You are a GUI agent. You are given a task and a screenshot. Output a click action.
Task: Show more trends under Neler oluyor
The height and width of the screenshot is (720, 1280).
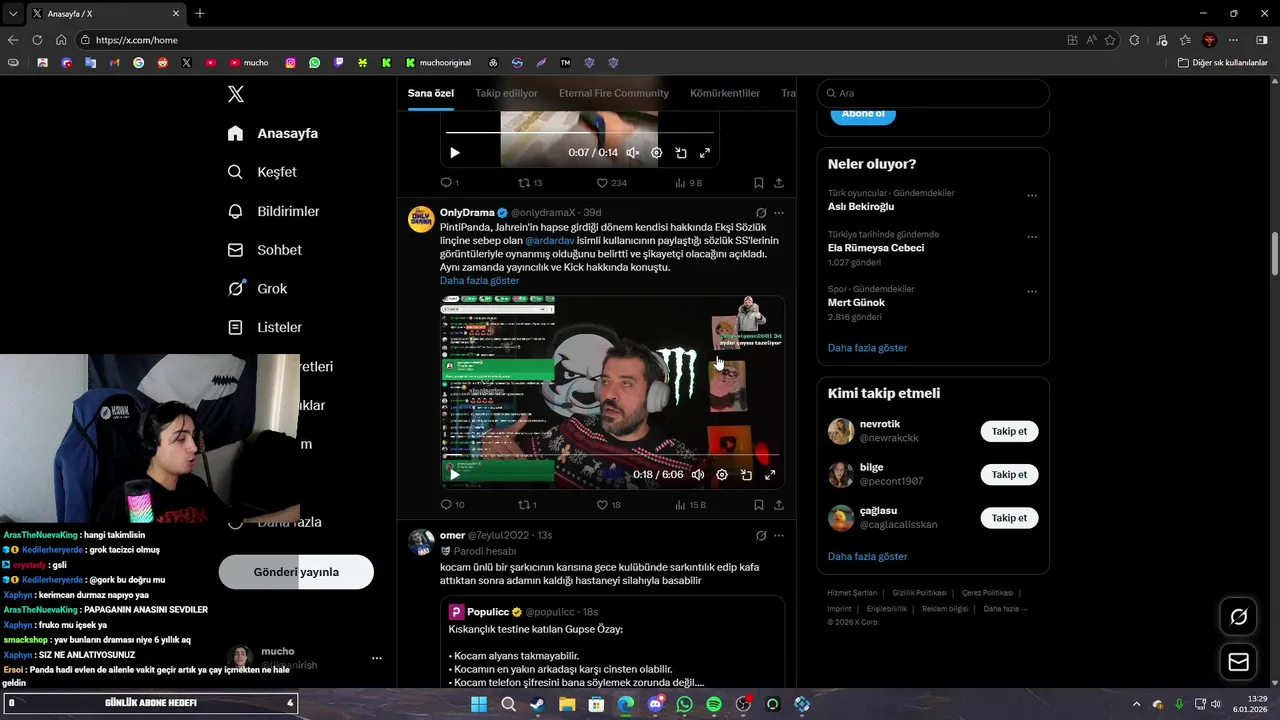point(867,348)
